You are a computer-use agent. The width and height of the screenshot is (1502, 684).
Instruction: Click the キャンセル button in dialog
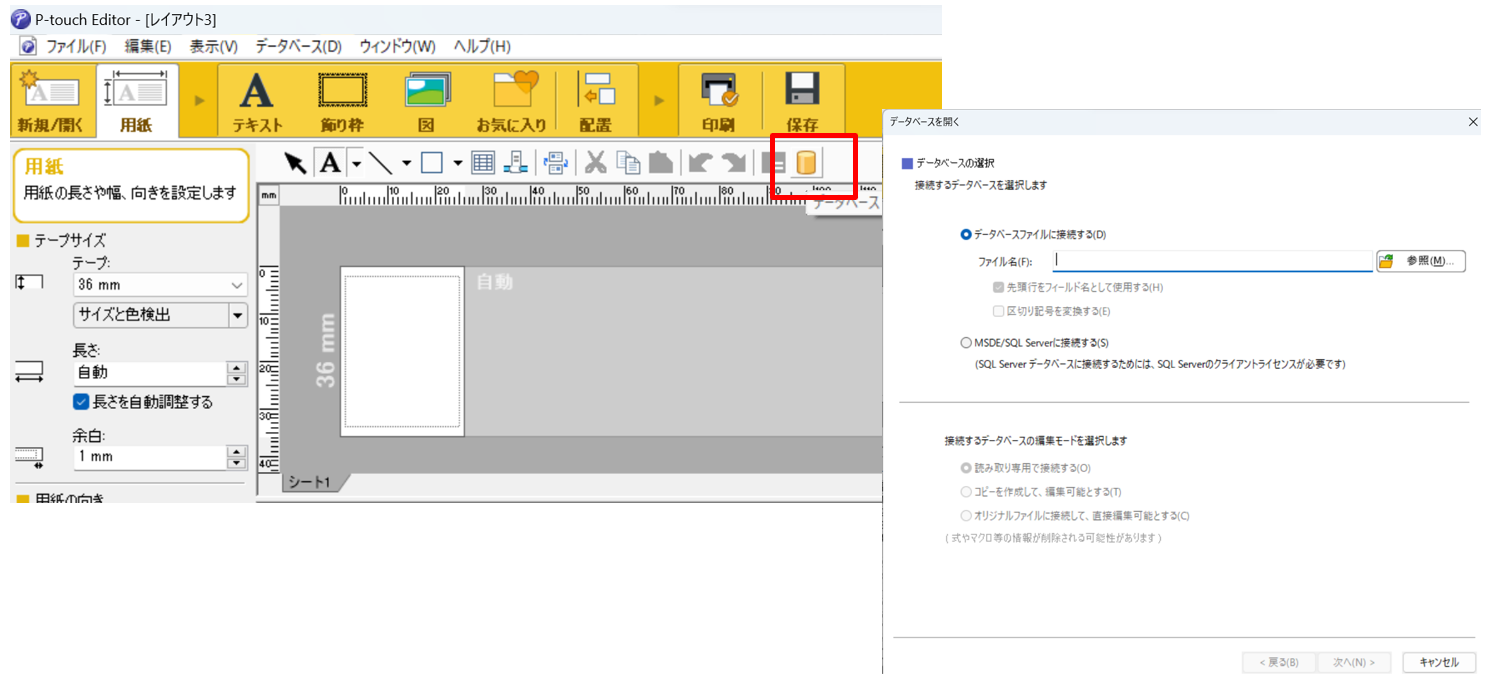click(x=1439, y=662)
